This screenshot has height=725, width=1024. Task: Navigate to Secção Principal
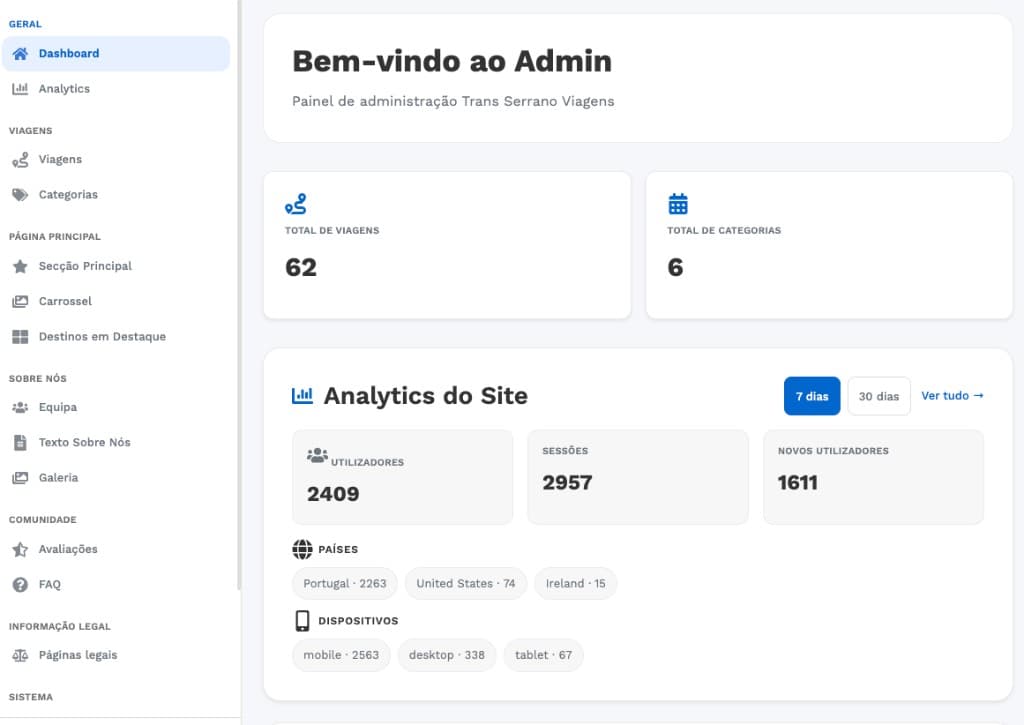(116, 266)
